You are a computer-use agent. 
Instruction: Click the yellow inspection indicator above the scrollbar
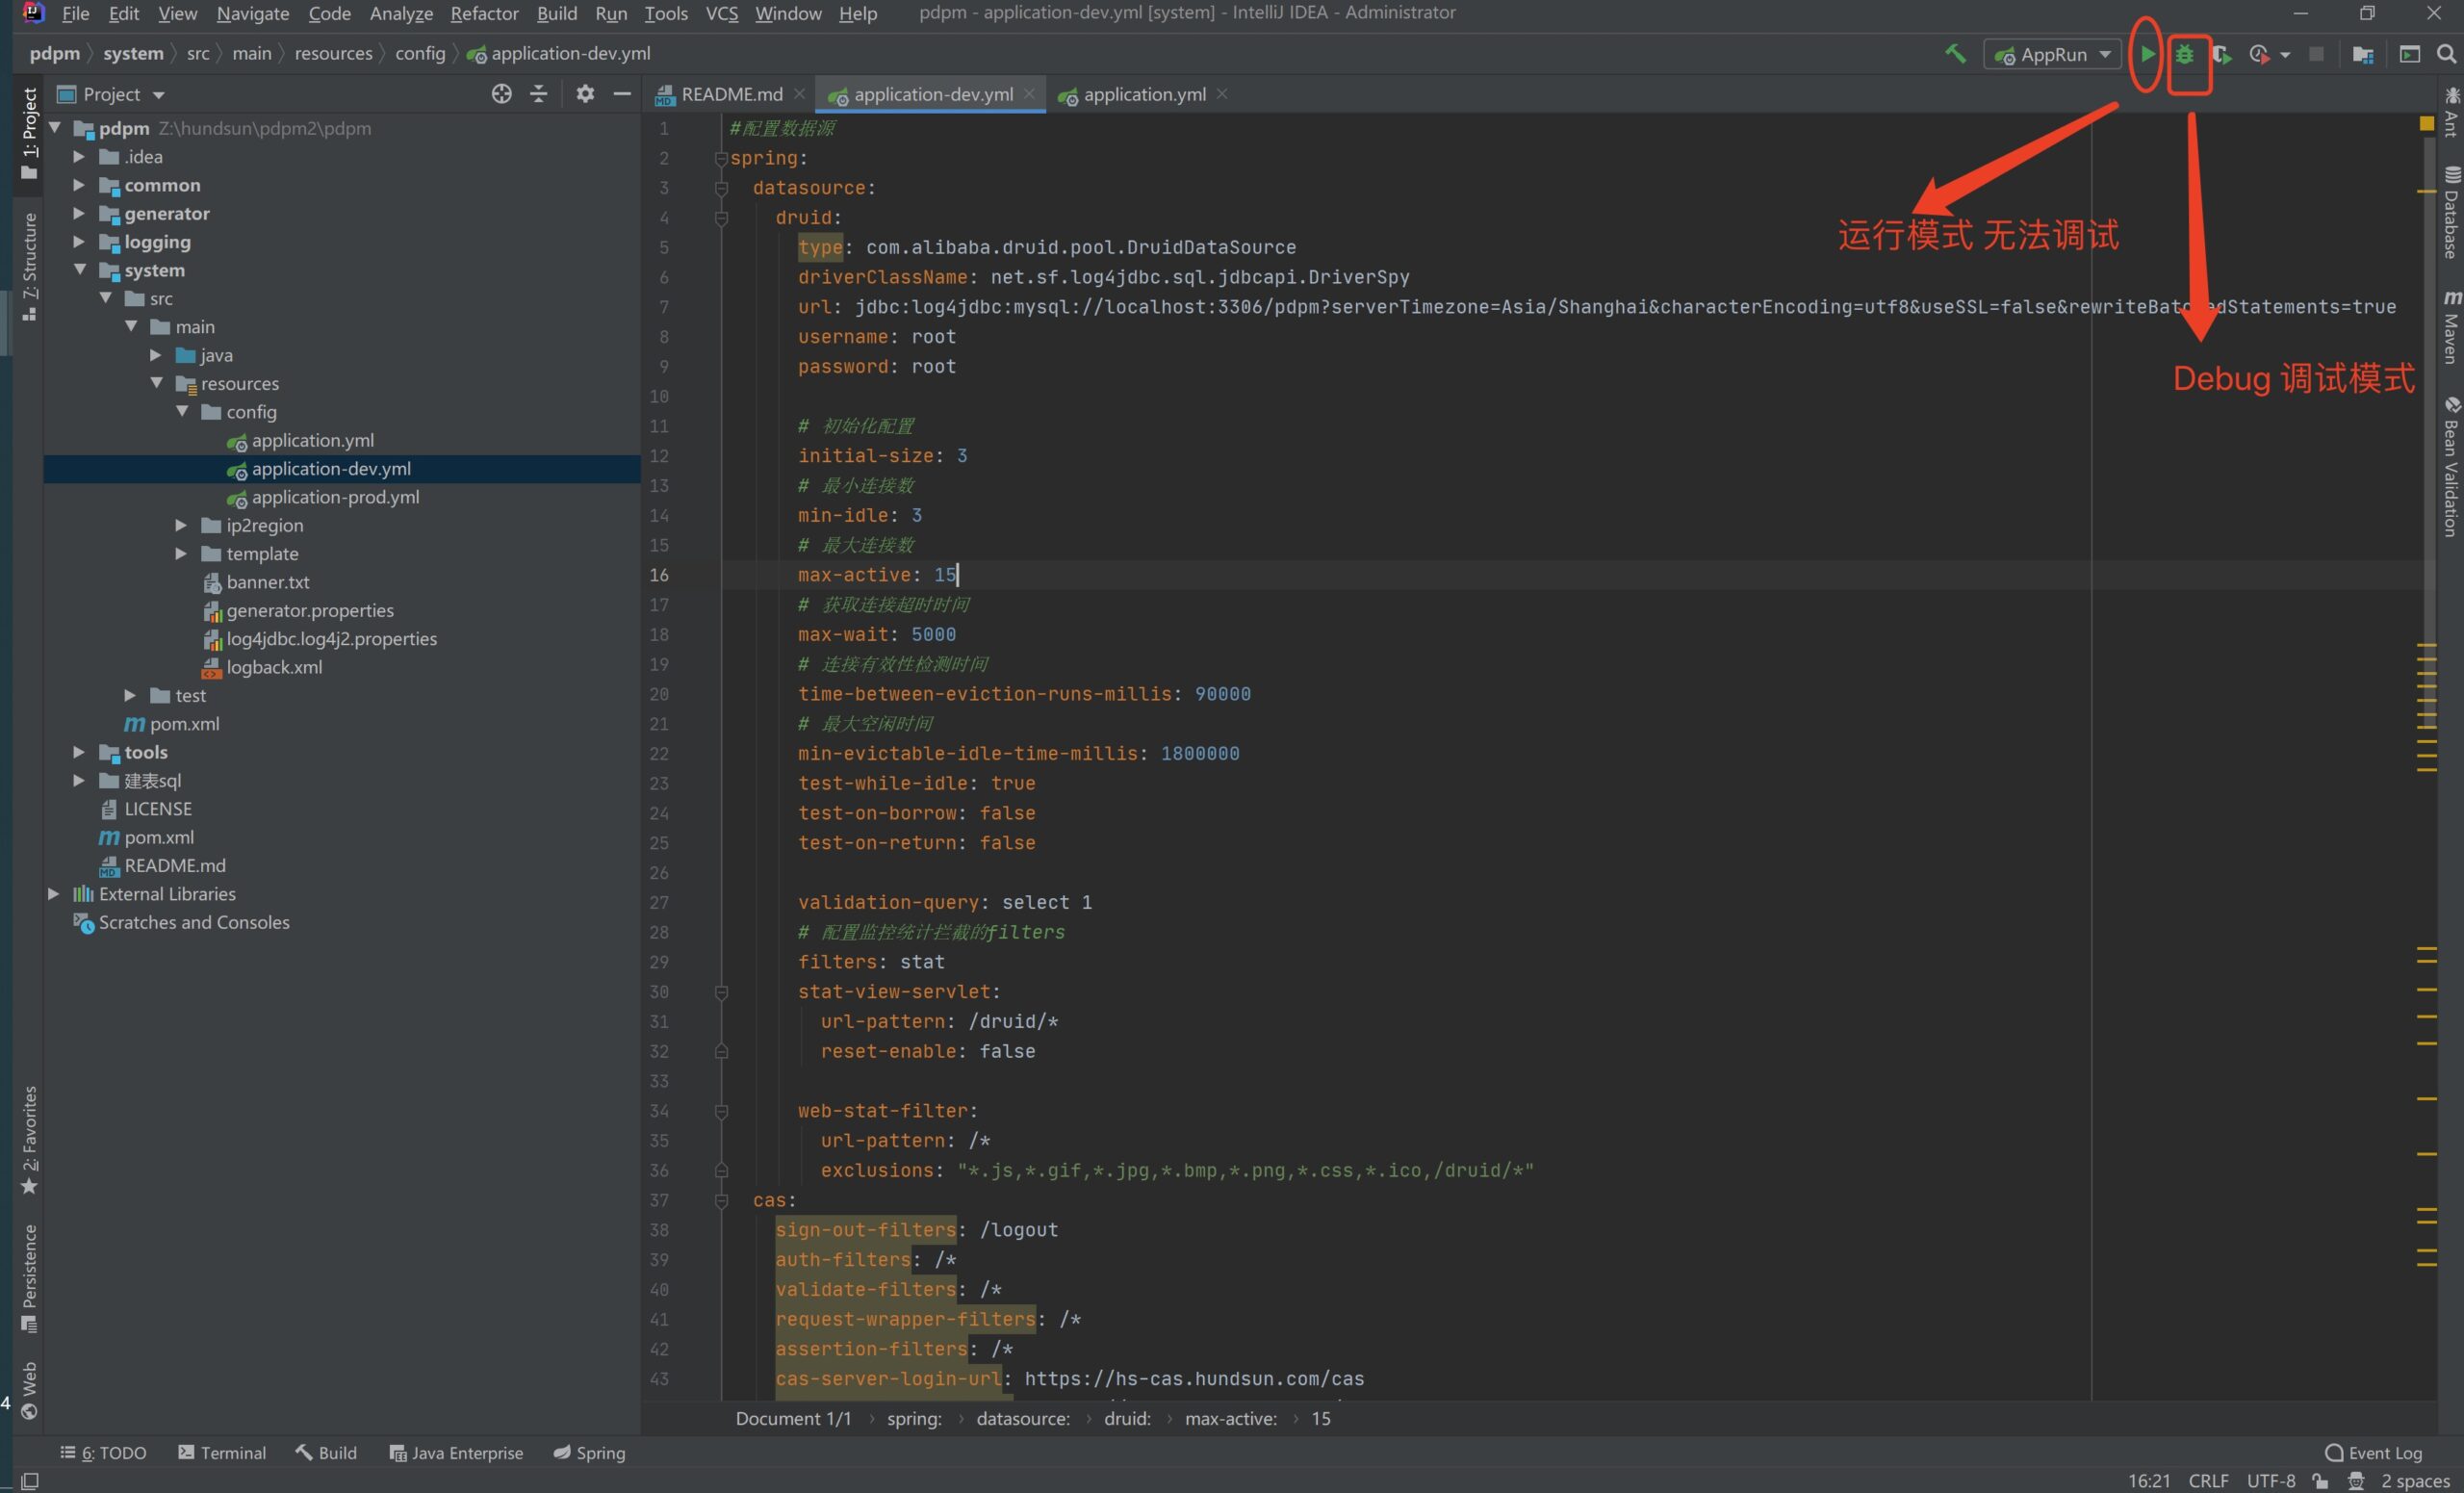point(2427,123)
